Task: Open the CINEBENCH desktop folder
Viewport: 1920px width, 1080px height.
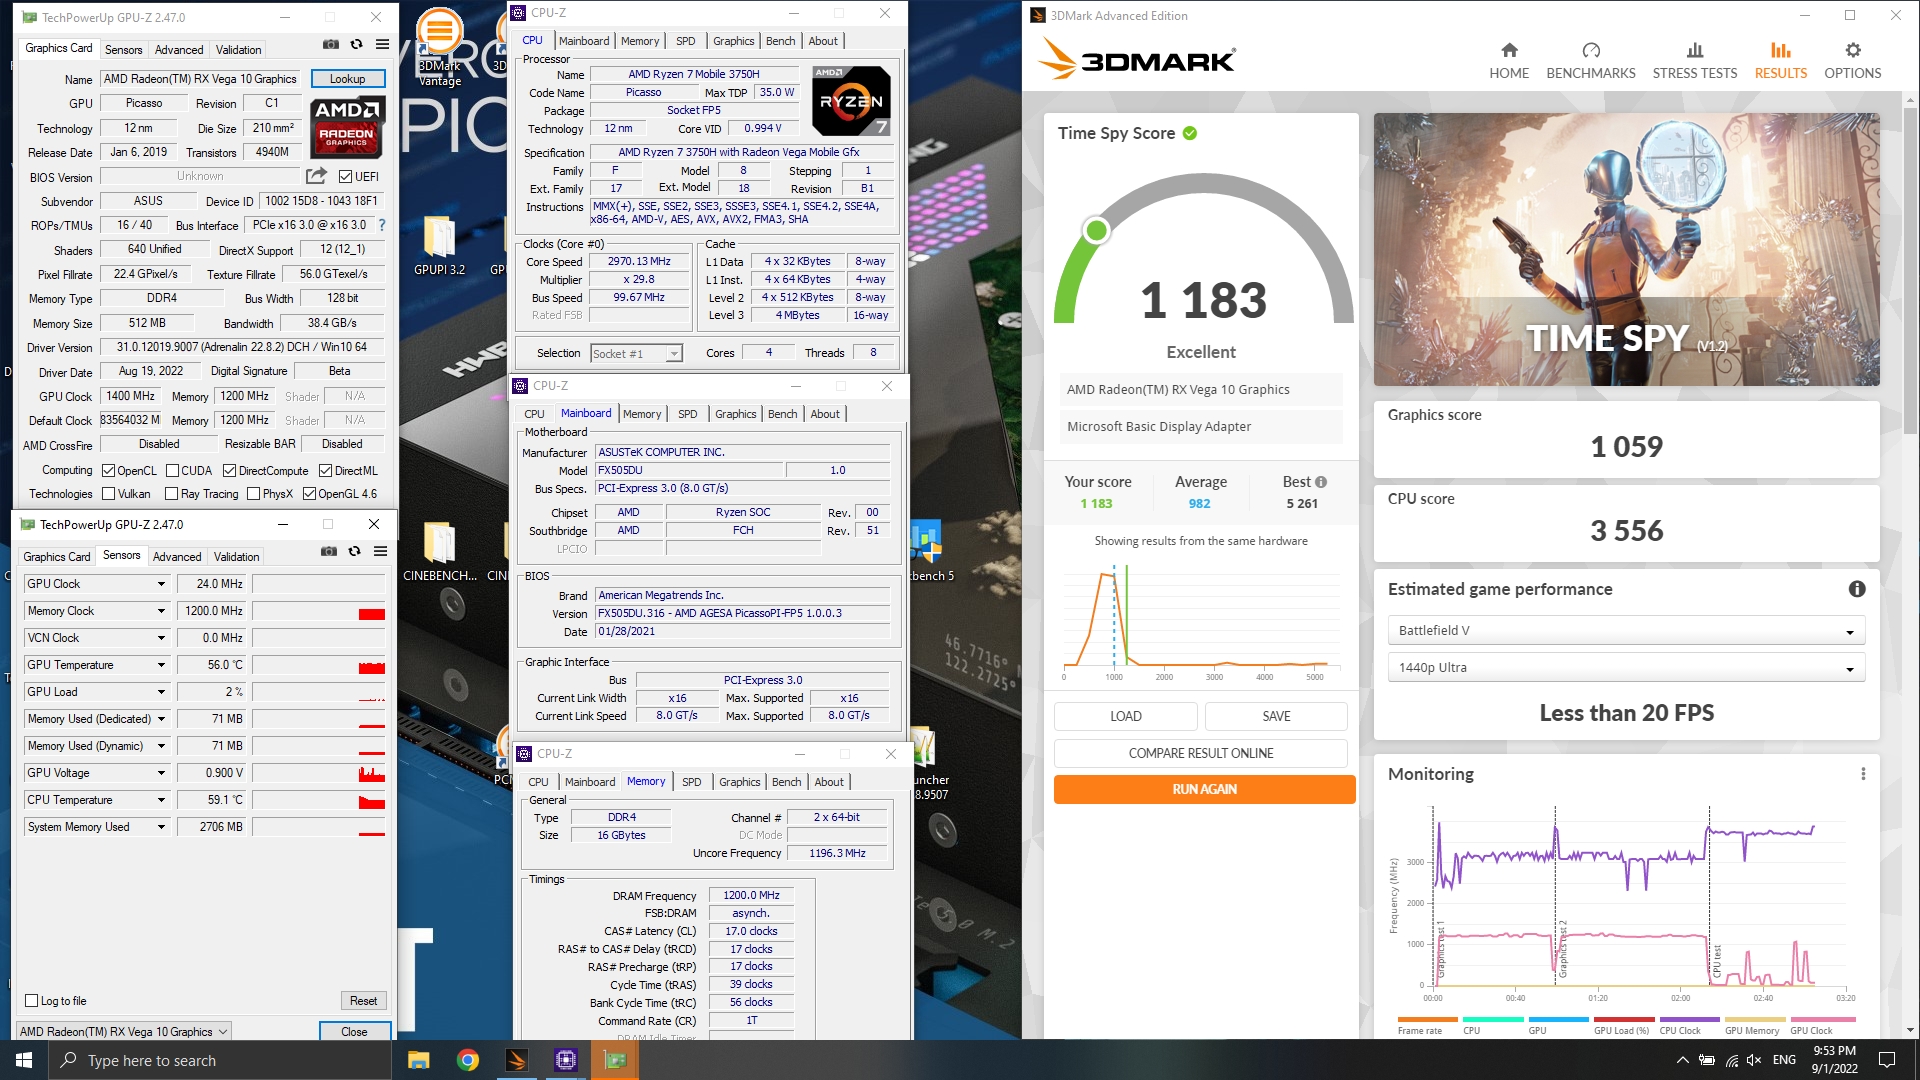Action: click(440, 552)
